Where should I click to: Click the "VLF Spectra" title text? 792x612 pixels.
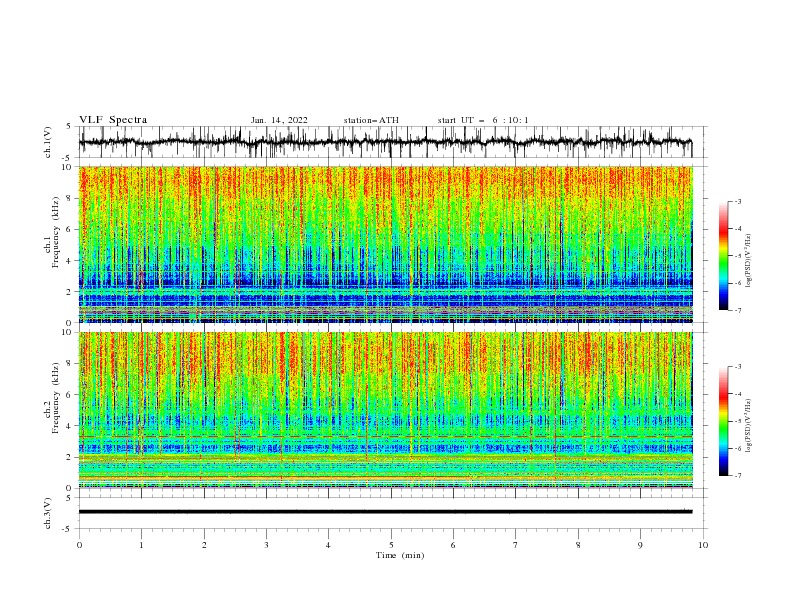tap(113, 120)
